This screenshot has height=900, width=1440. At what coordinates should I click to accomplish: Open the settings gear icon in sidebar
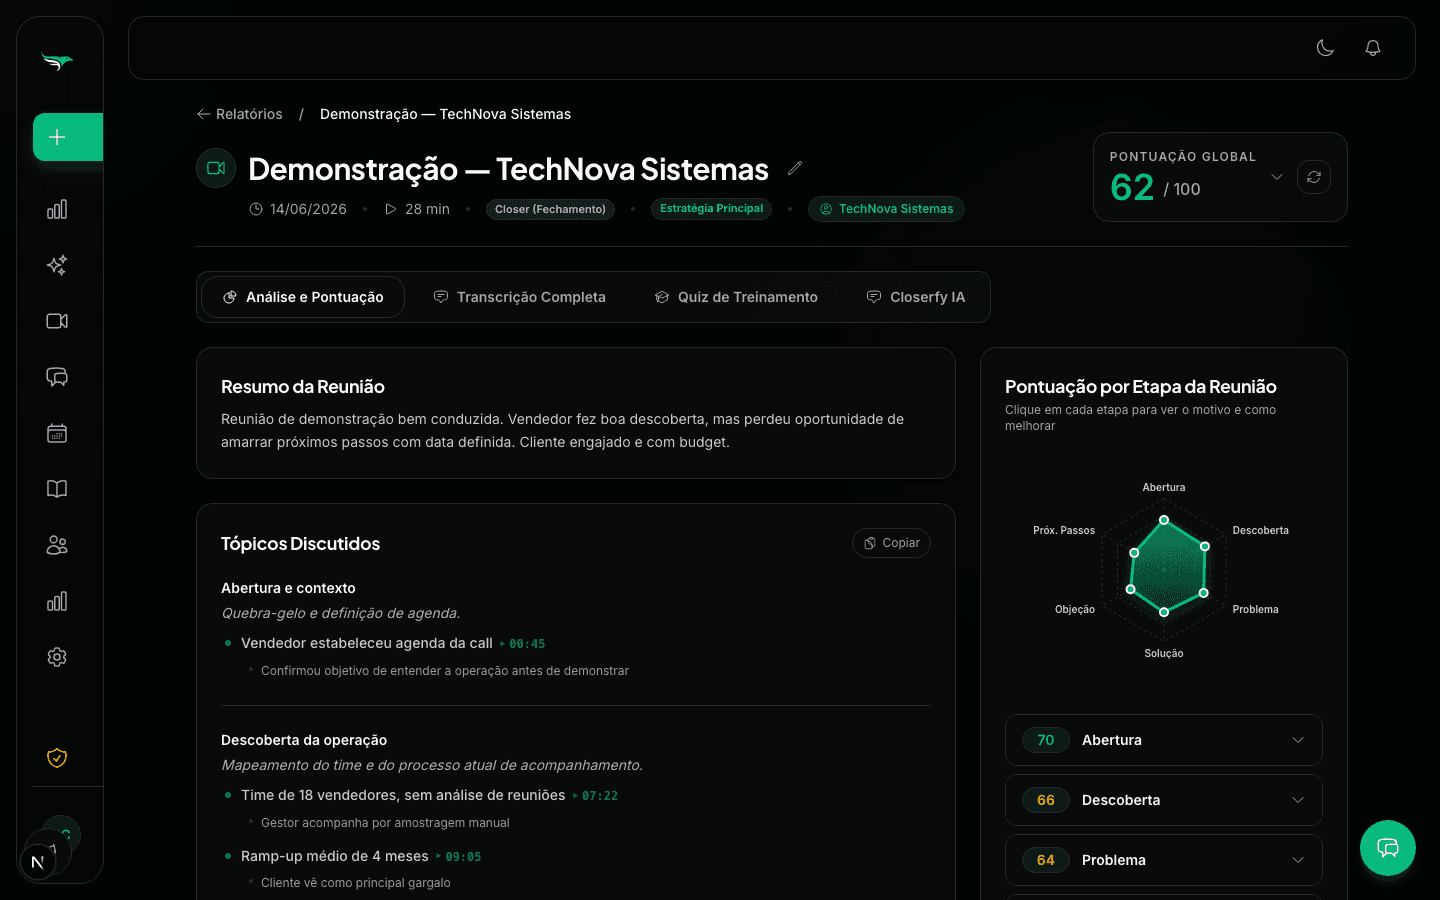(57, 657)
